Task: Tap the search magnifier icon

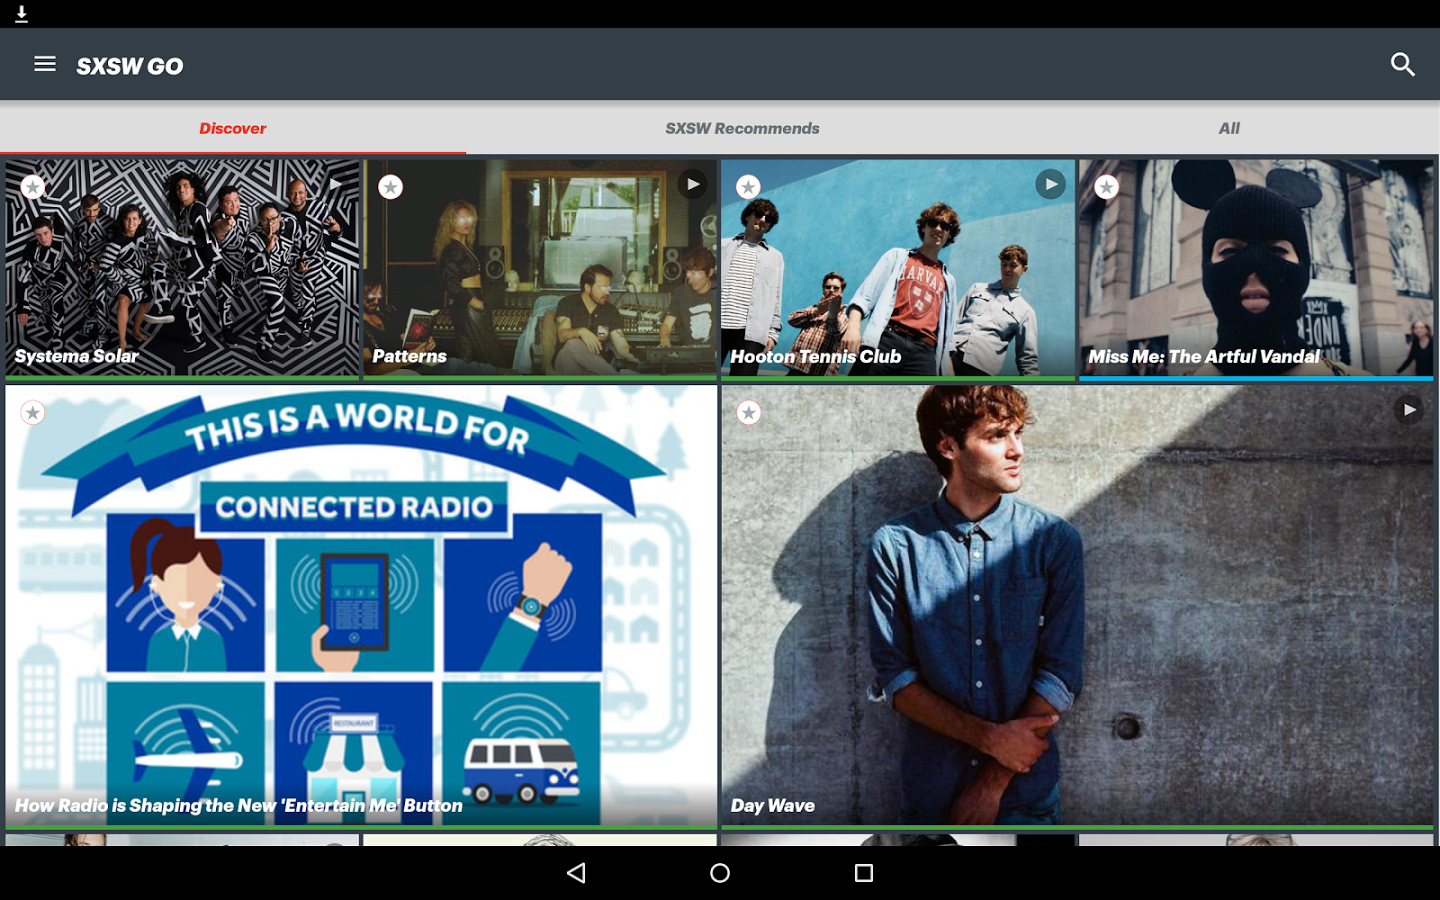Action: pos(1403,64)
